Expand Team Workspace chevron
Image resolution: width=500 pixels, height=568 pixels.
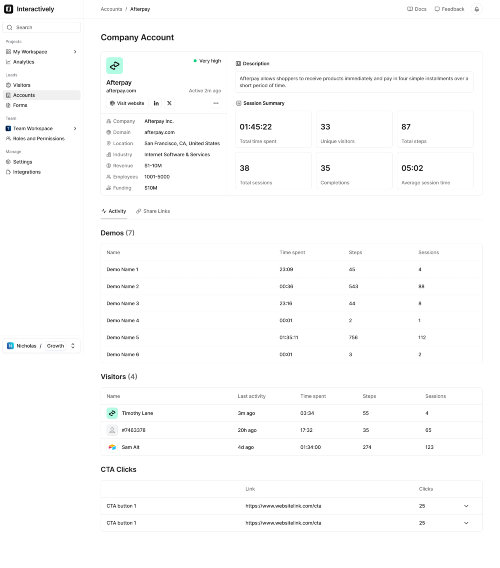[75, 128]
